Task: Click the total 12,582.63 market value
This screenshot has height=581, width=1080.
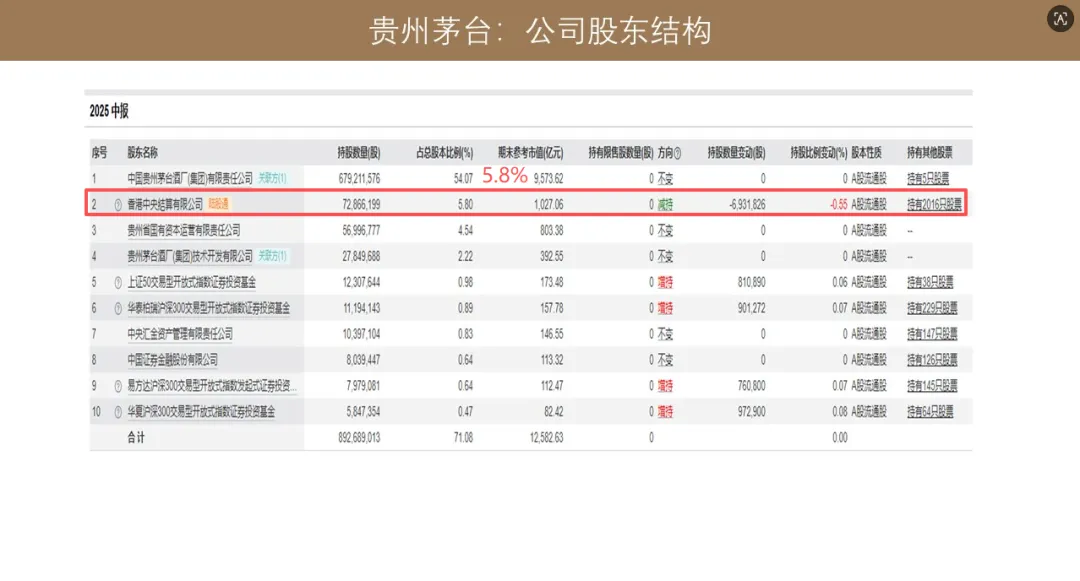Action: (546, 438)
